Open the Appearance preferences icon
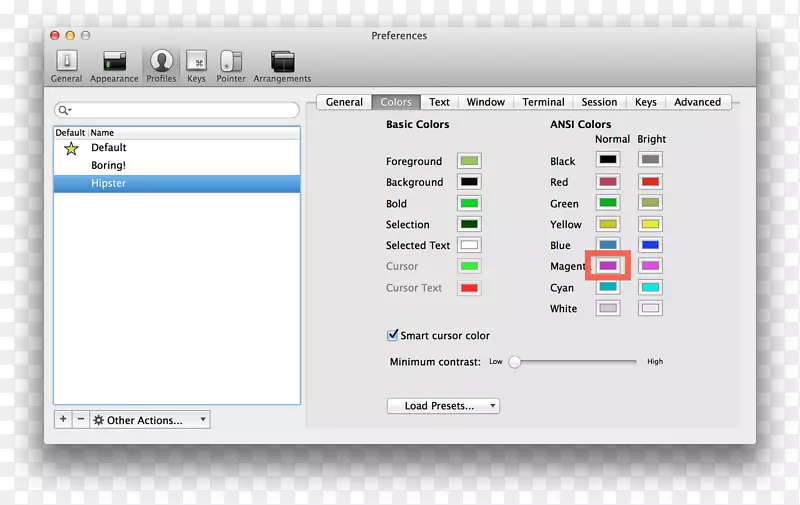 point(114,66)
